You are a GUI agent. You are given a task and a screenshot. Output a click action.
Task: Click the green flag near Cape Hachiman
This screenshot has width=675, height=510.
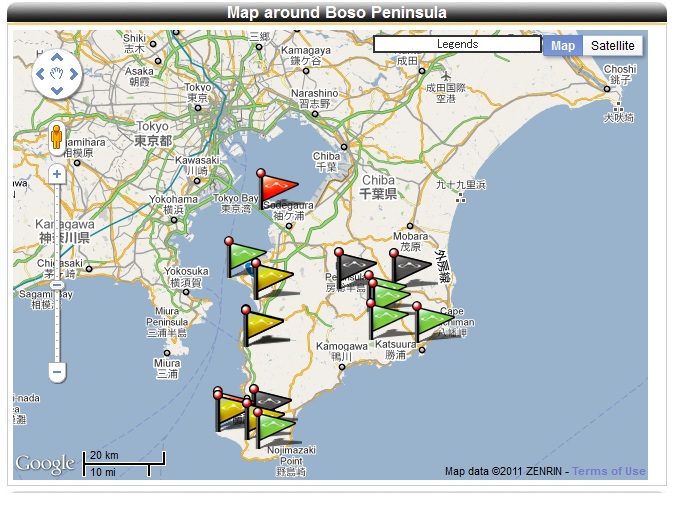(x=434, y=321)
